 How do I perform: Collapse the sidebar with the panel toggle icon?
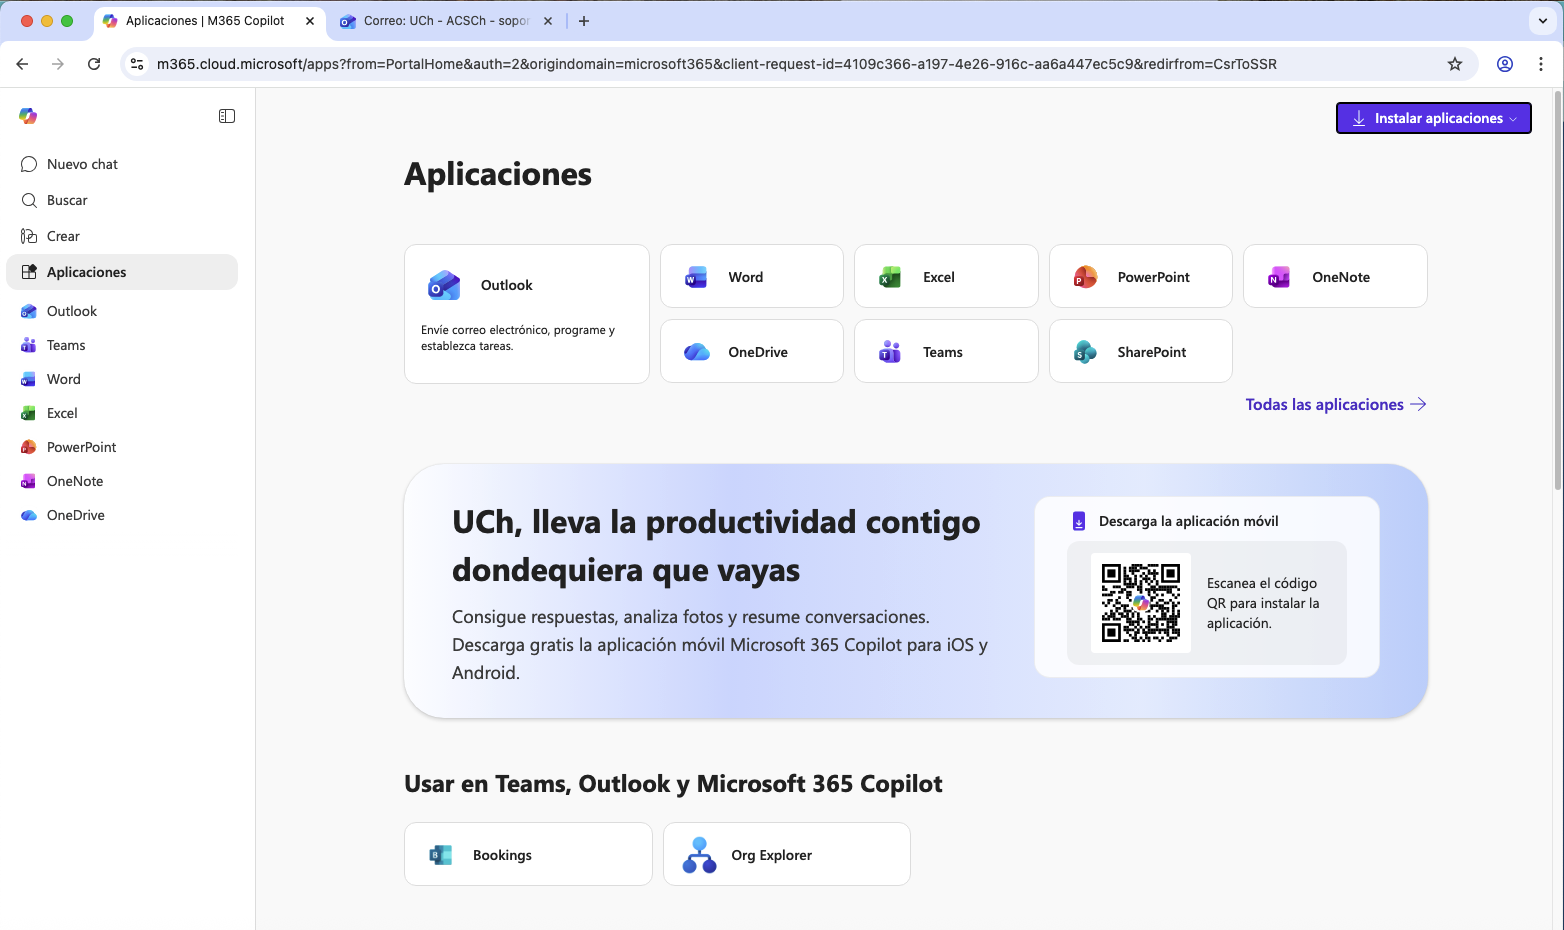[x=227, y=116]
